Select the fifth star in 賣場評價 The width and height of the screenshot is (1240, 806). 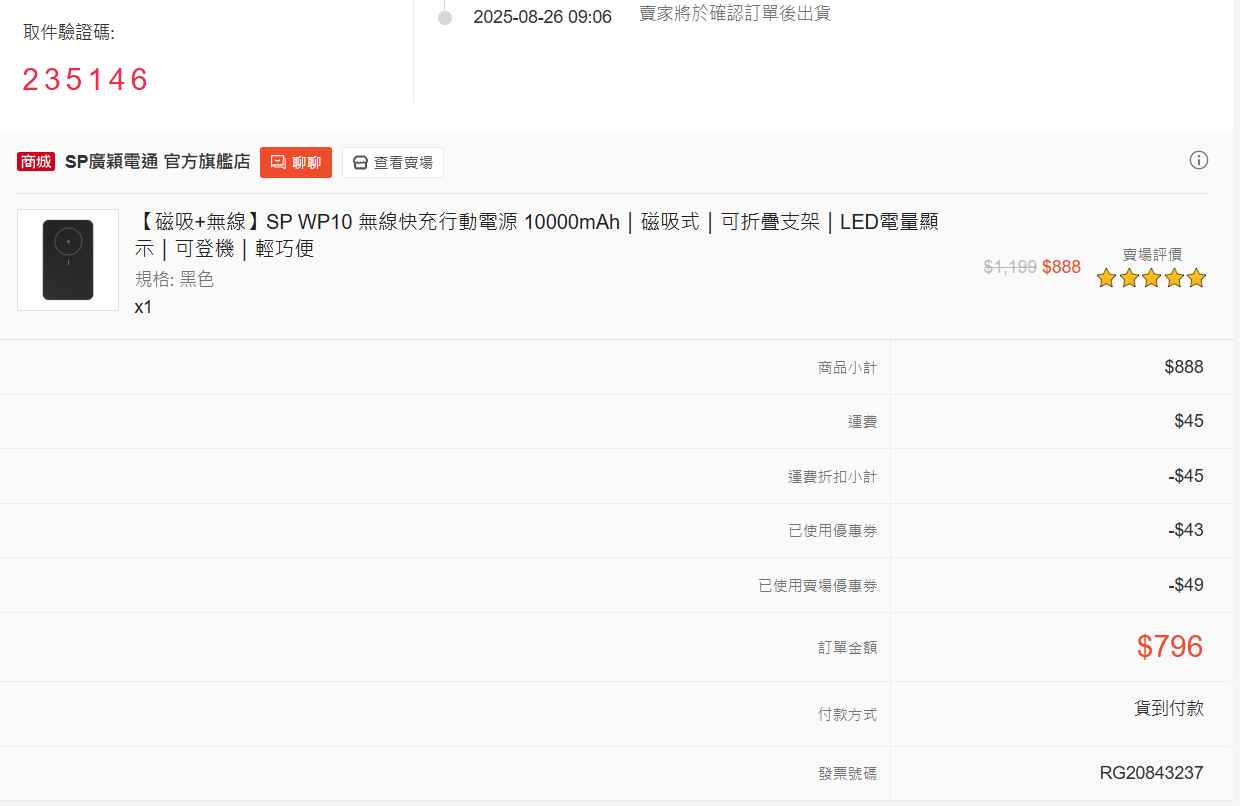tap(1196, 279)
